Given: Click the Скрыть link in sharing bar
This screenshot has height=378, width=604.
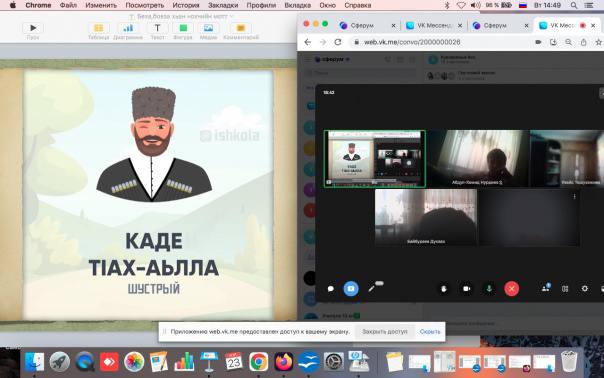Looking at the screenshot, I should pos(430,331).
